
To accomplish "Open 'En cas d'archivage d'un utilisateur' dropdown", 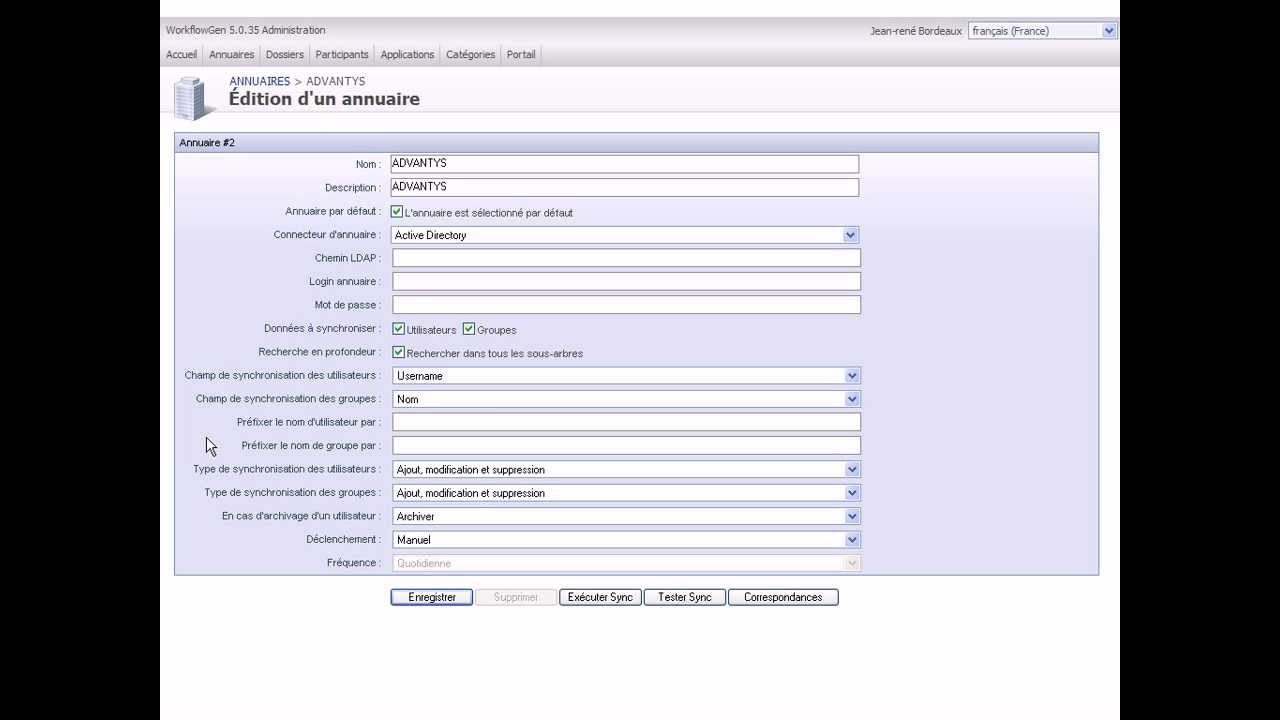I will pyautogui.click(x=626, y=516).
